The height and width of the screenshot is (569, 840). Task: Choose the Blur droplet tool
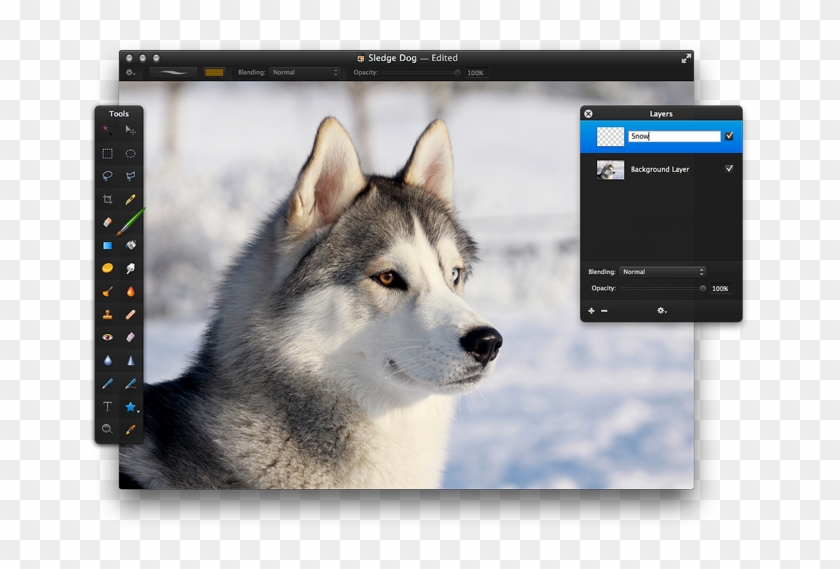[x=107, y=361]
